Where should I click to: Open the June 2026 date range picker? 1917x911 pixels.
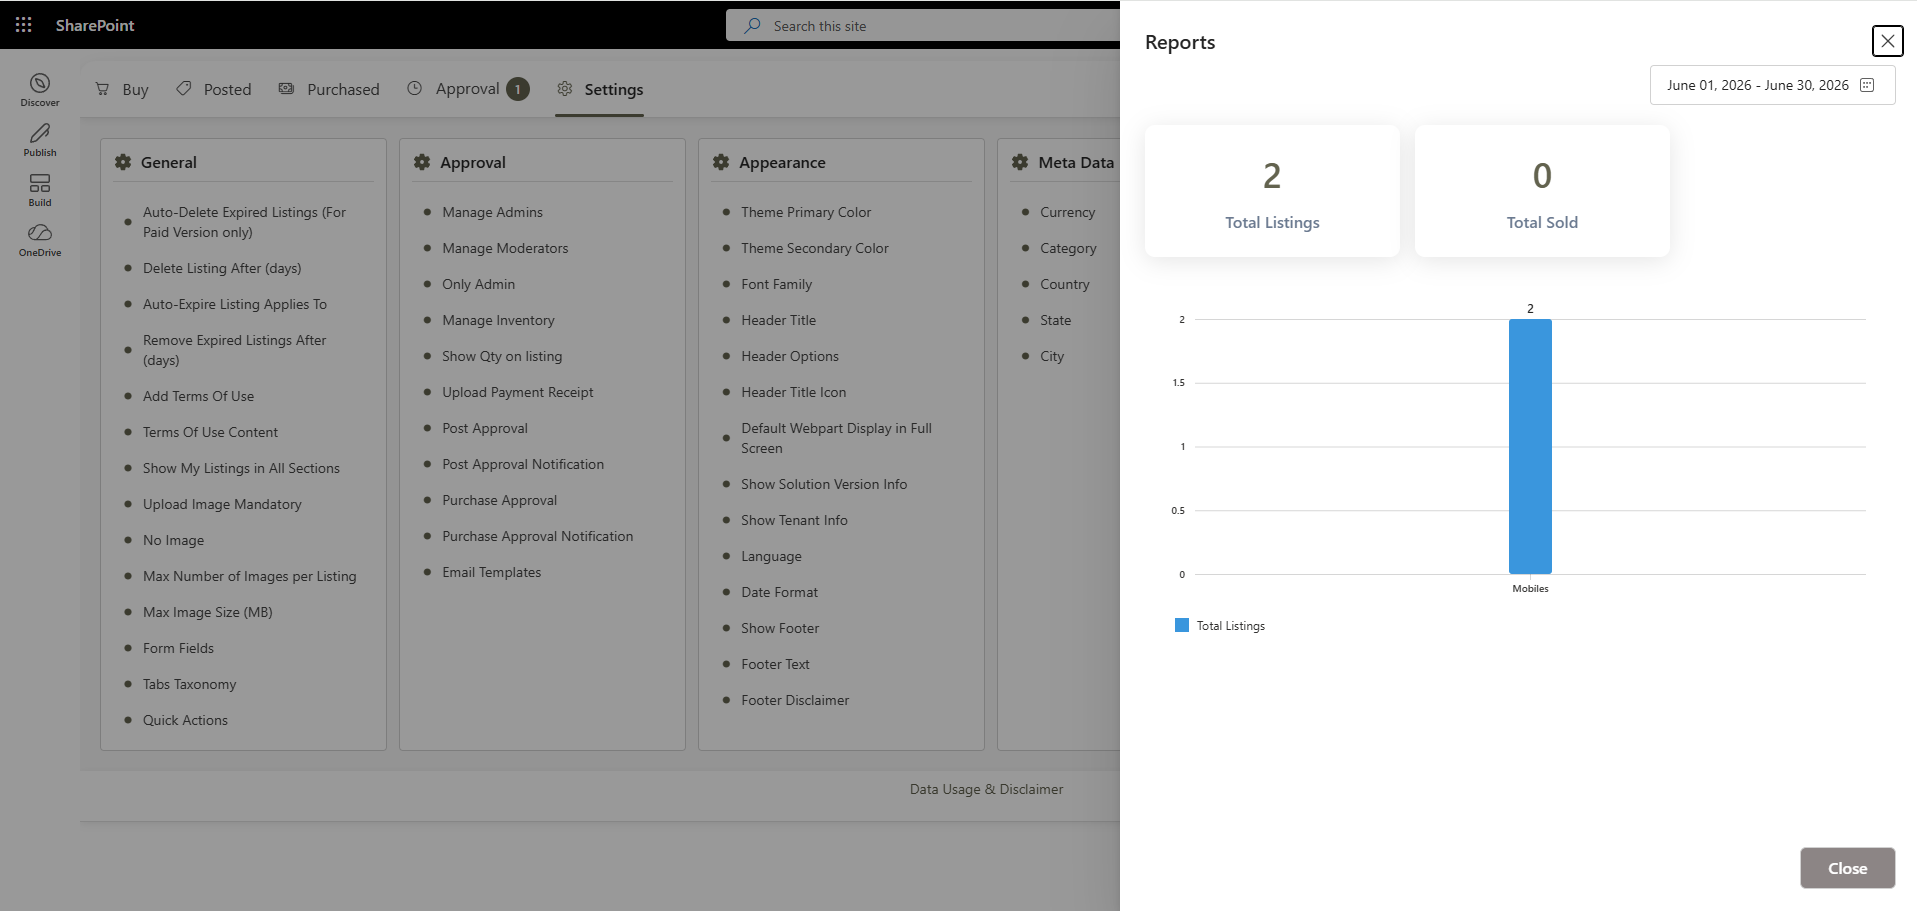click(x=1772, y=85)
